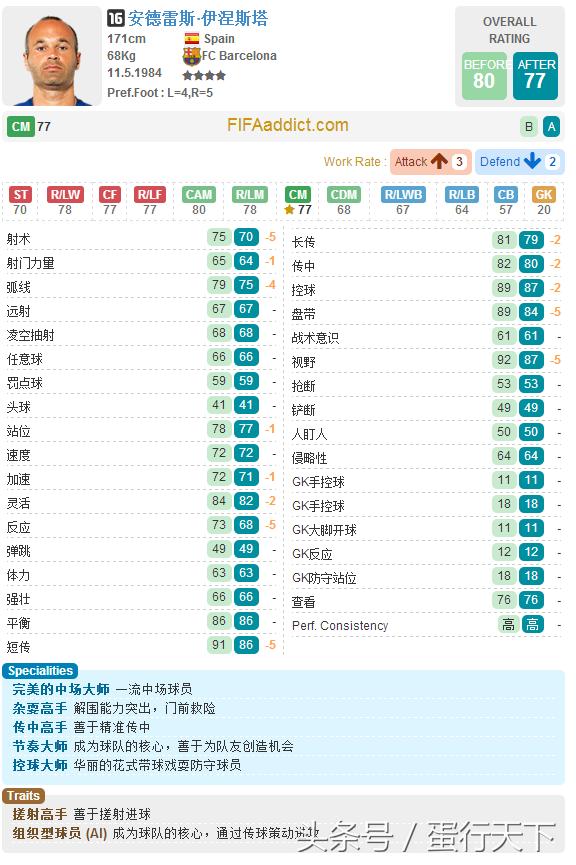Click the jersey number 16 badge

pyautogui.click(x=115, y=19)
